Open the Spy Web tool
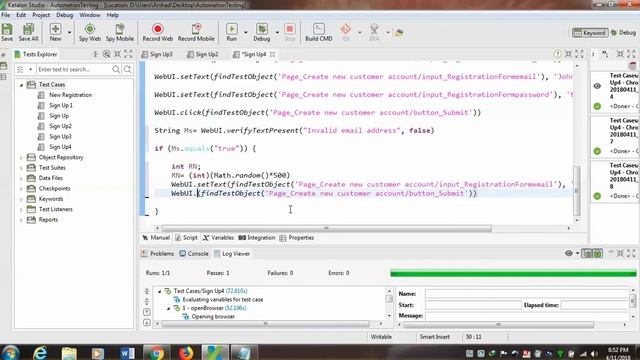The height and width of the screenshot is (360, 640). (90, 32)
